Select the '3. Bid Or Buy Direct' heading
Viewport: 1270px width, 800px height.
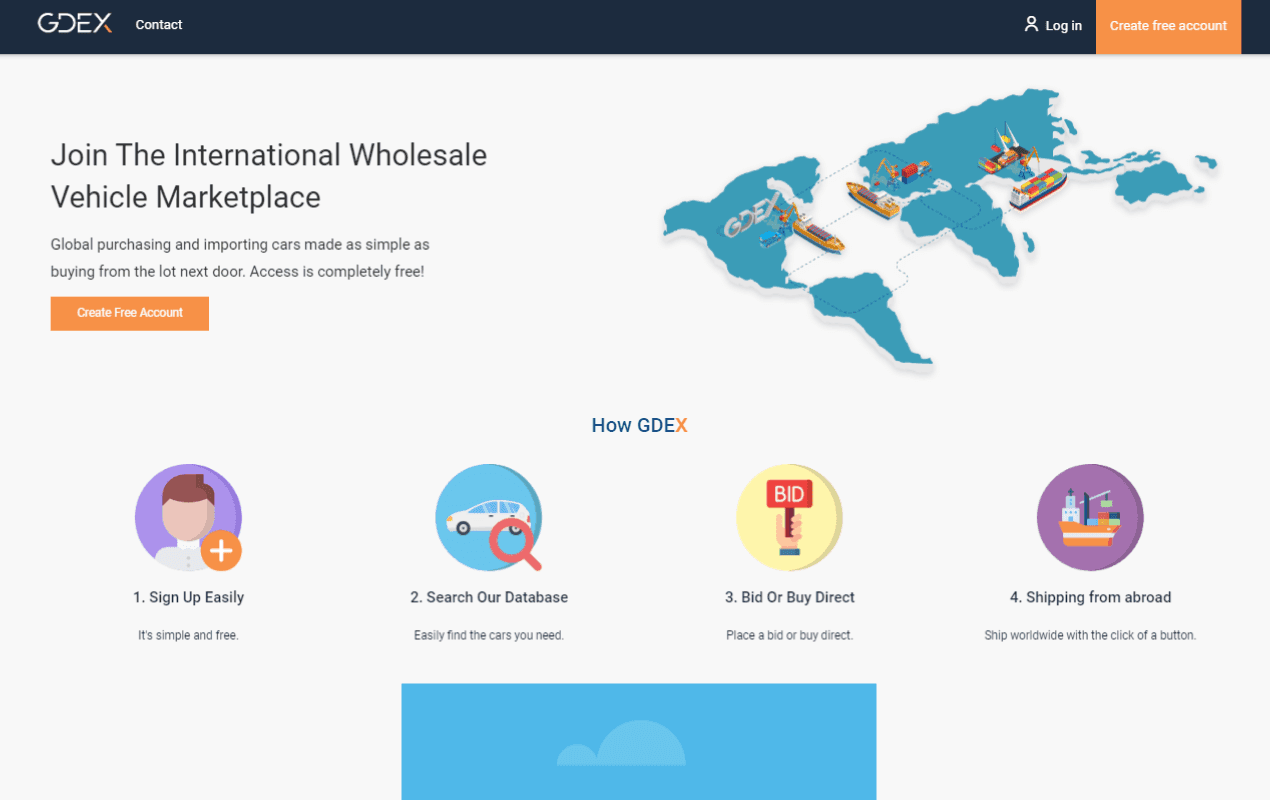[x=790, y=597]
